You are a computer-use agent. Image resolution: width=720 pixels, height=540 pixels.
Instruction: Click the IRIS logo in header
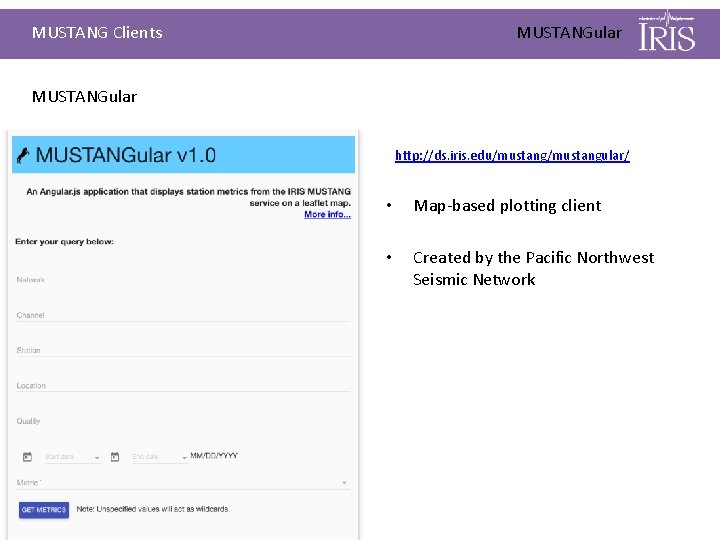(667, 32)
